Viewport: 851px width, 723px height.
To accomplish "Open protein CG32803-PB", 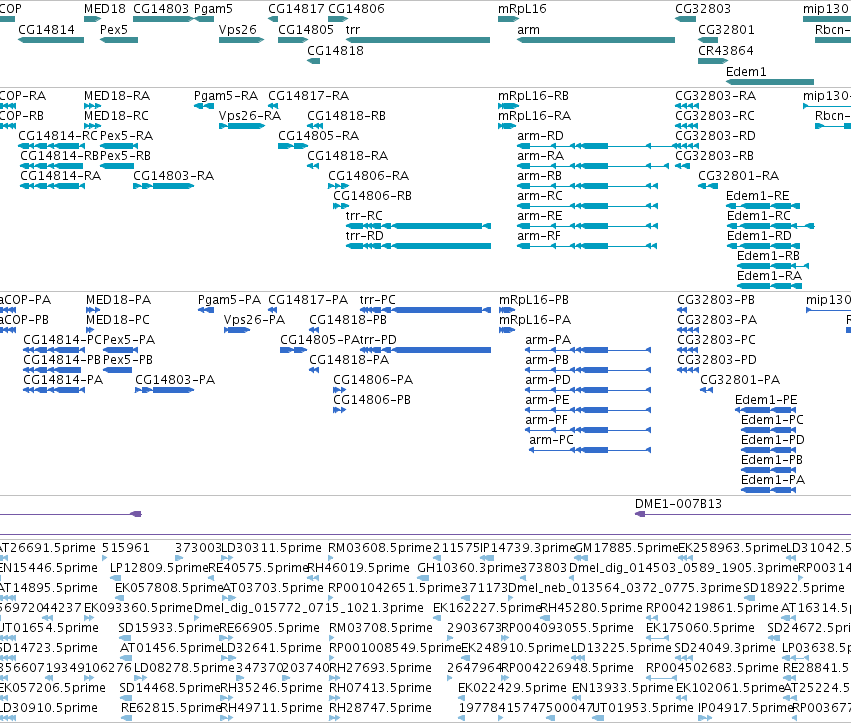I will click(716, 300).
